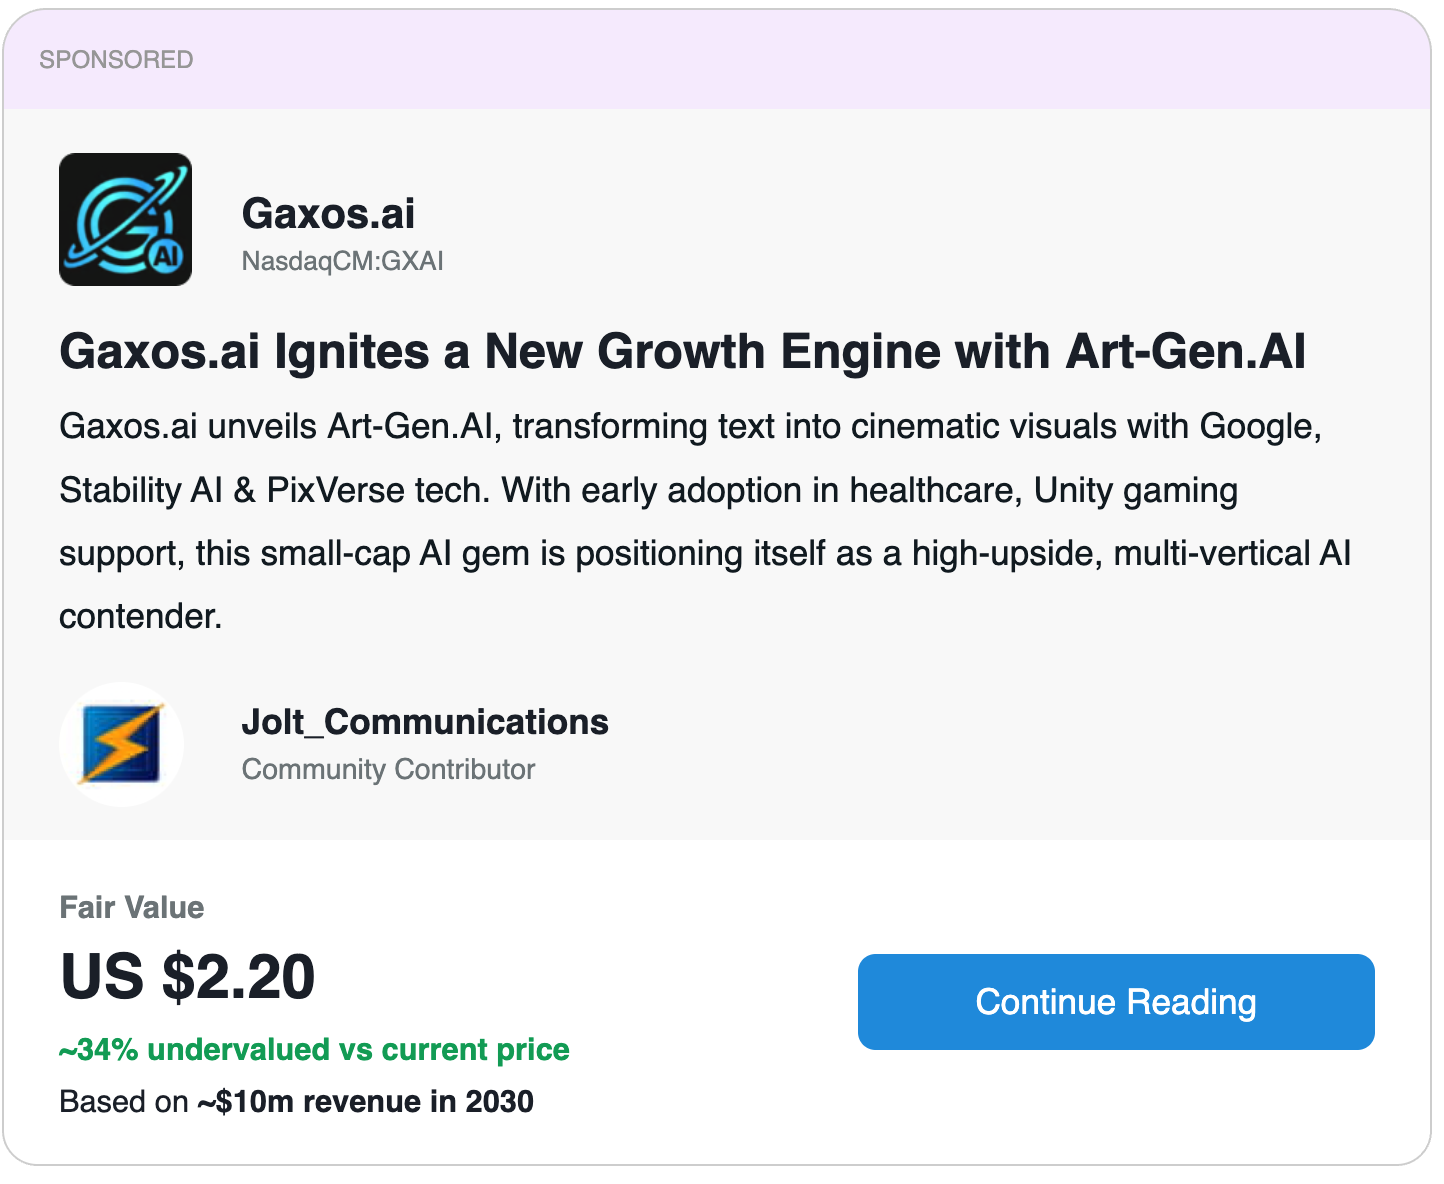Click the Jolt_Communications lightning bolt avatar
Image resolution: width=1444 pixels, height=1184 pixels.
pos(121,744)
